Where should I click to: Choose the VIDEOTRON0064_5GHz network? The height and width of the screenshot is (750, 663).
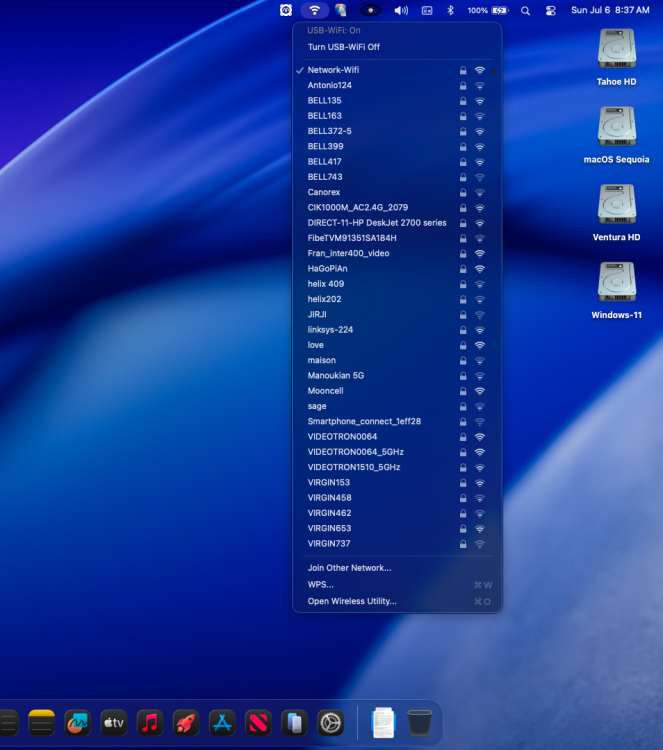tap(397, 452)
